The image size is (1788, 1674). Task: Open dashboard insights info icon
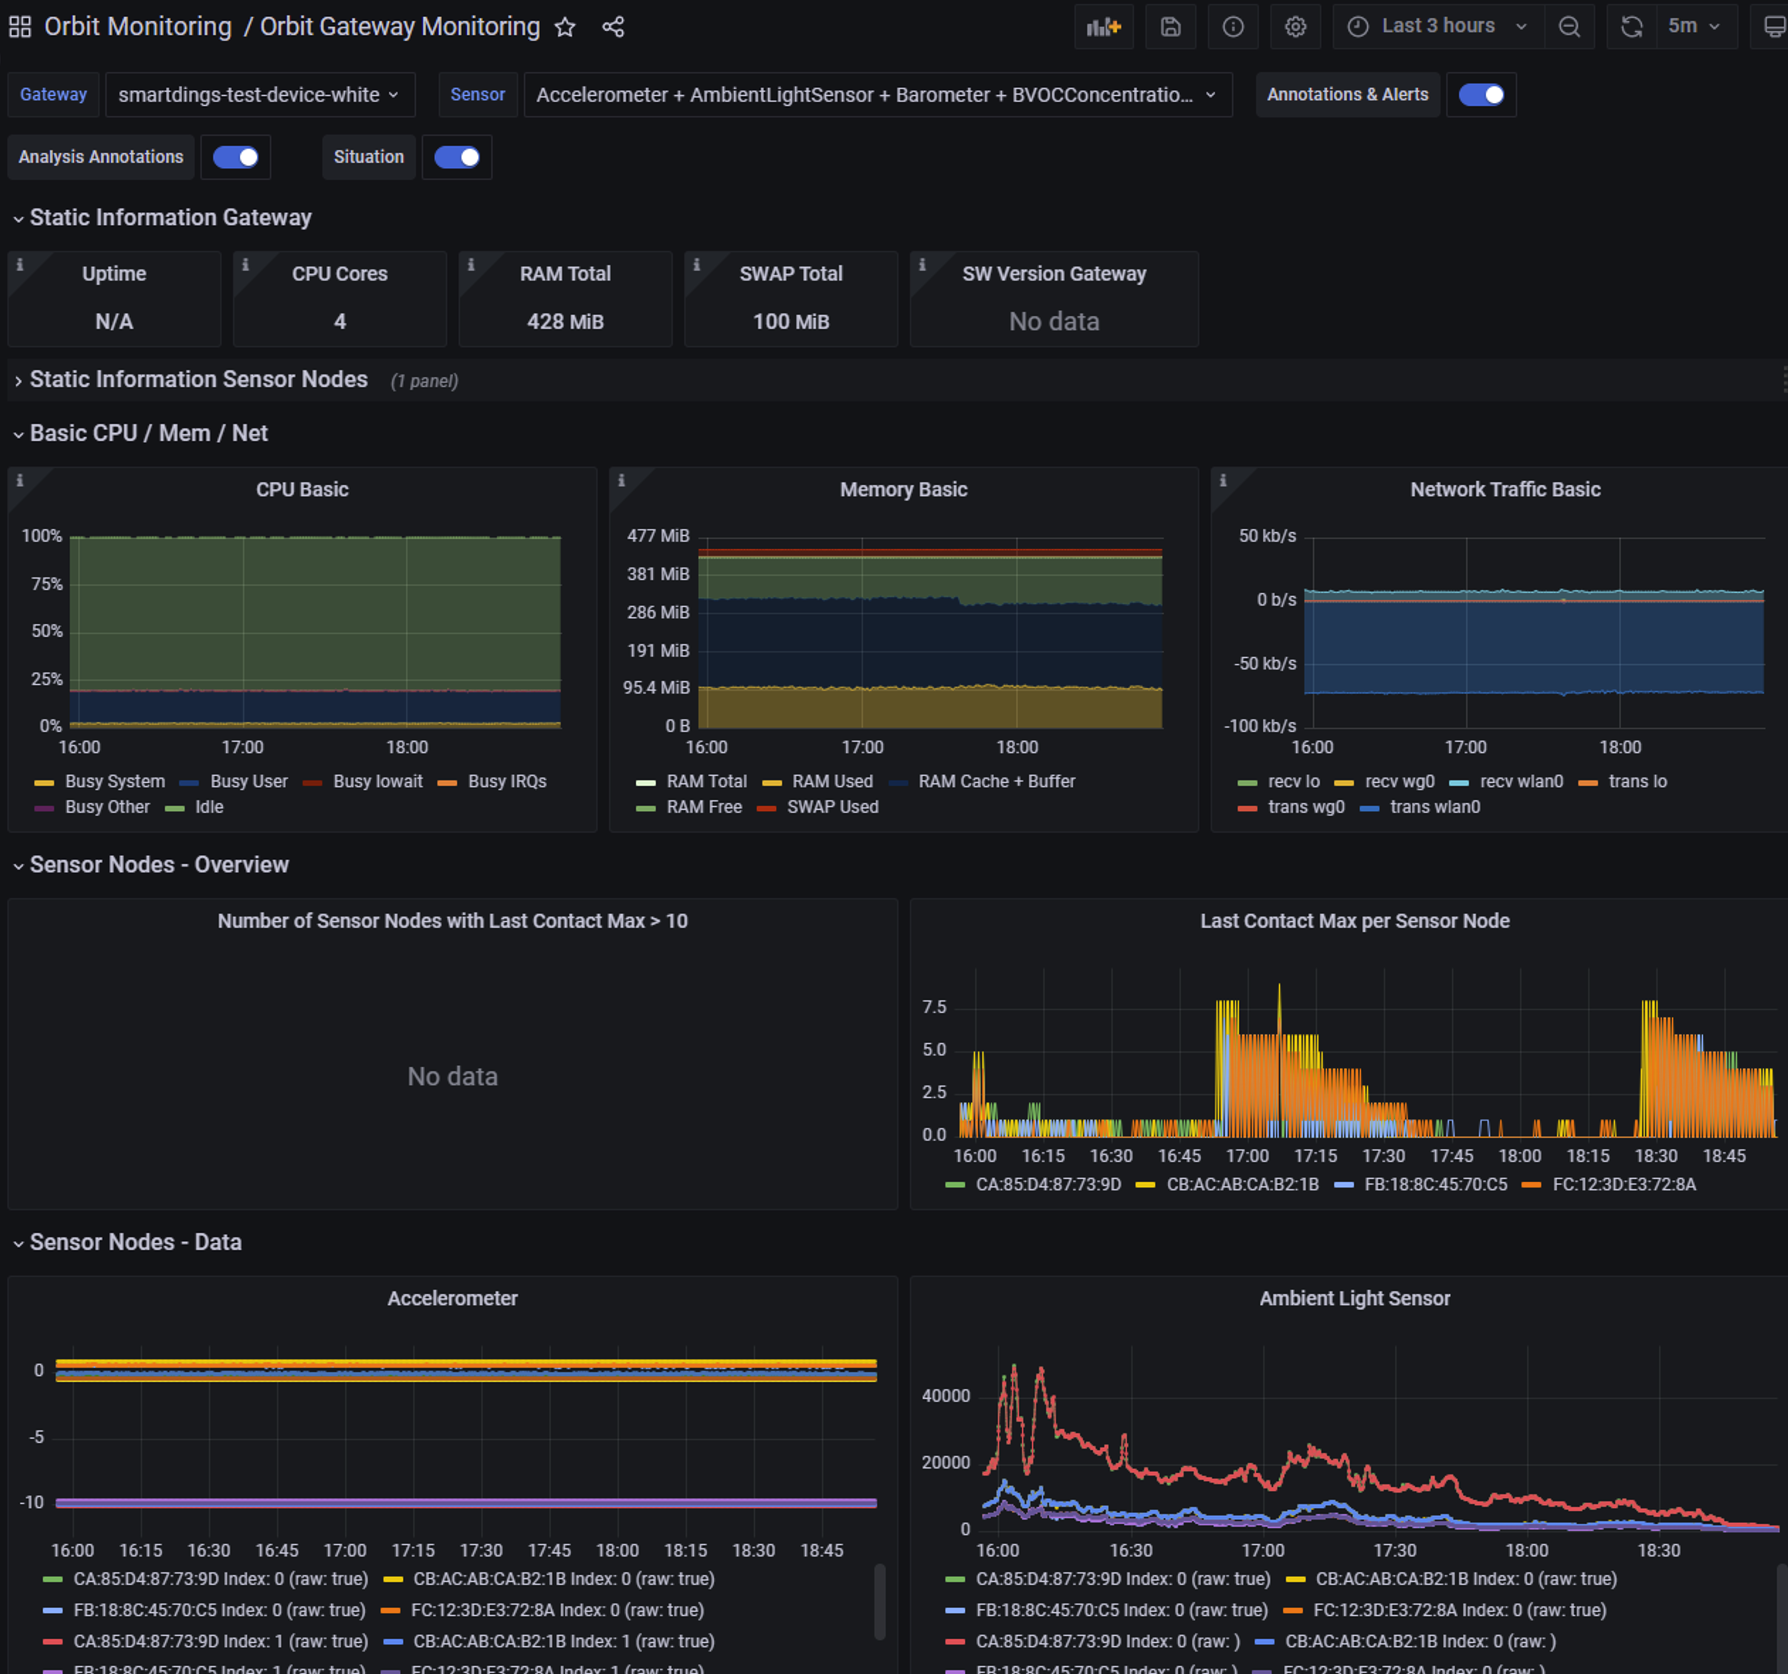[x=1233, y=27]
